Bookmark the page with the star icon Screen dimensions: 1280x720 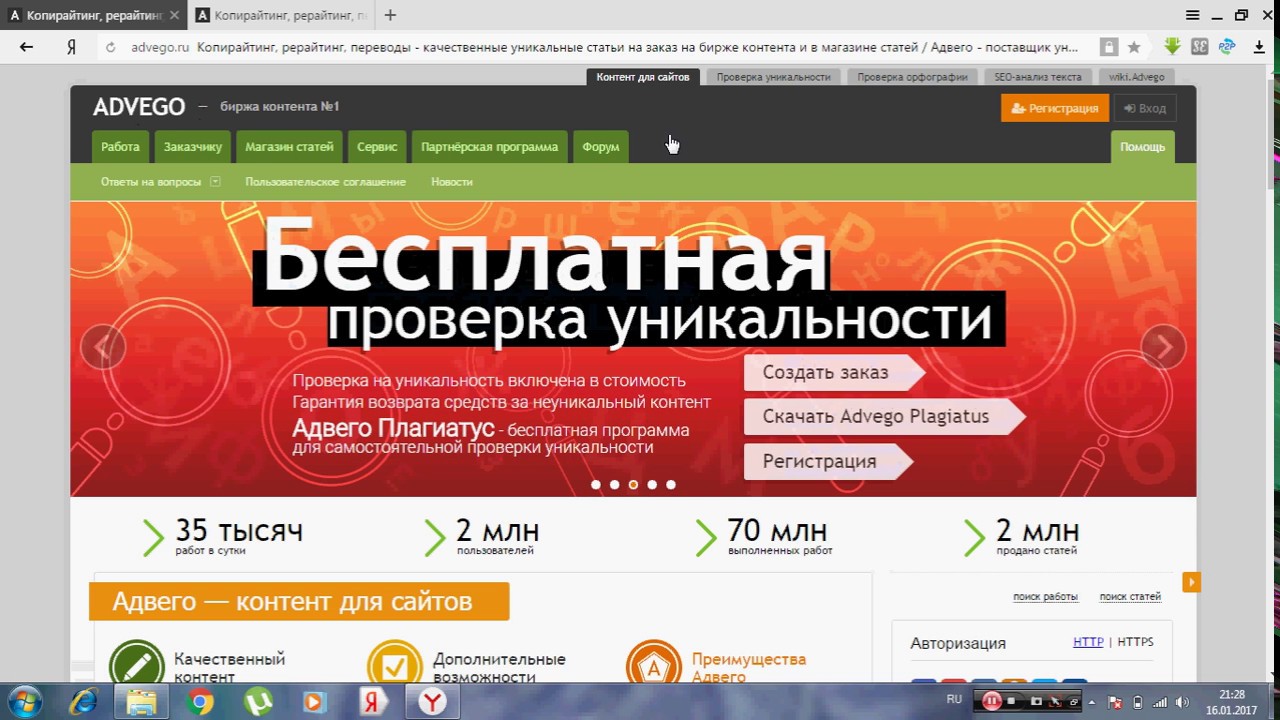(x=1134, y=47)
